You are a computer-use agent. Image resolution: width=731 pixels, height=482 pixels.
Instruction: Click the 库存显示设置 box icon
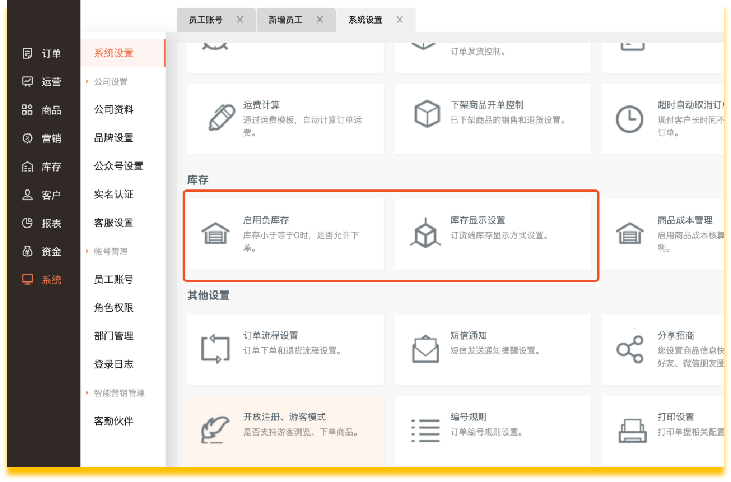[x=426, y=234]
